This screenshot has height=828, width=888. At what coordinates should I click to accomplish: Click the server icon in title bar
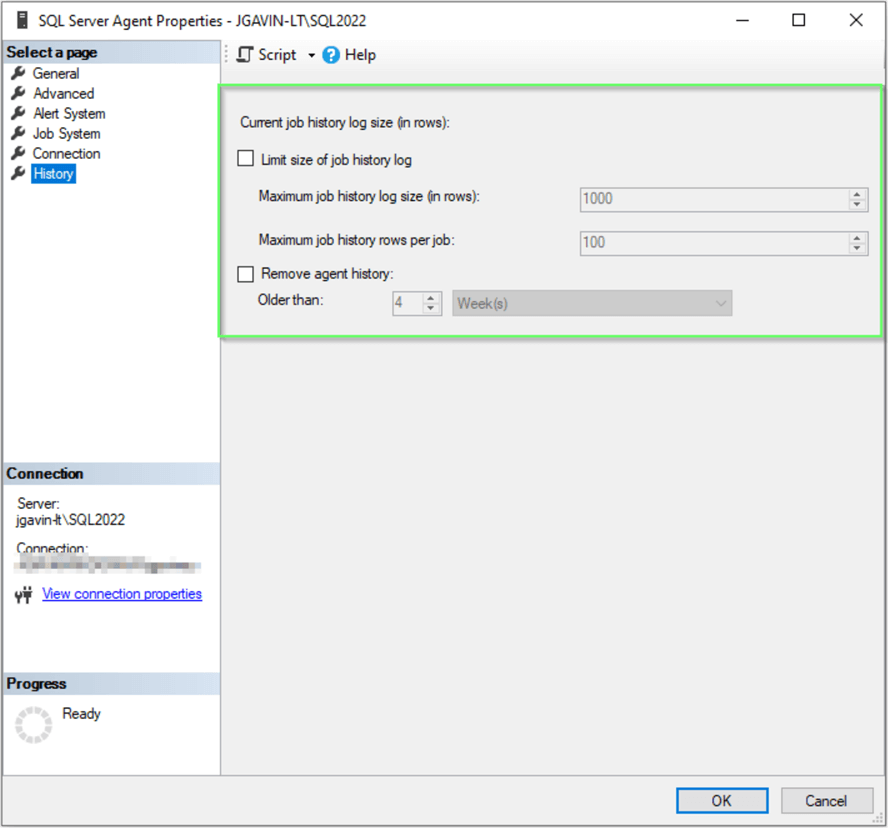pyautogui.click(x=22, y=20)
